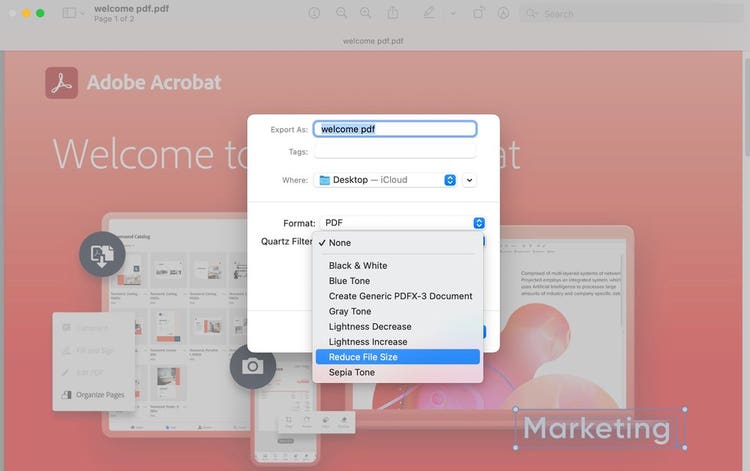Click the Zoom Out magnifier icon
This screenshot has height=471, width=750.
pos(342,13)
